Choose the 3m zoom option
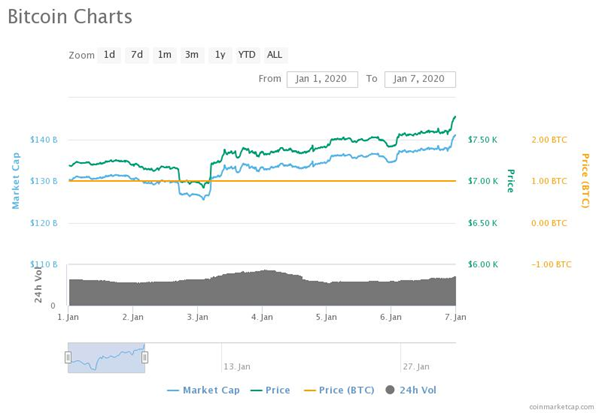The width and height of the screenshot is (602, 413). [192, 55]
